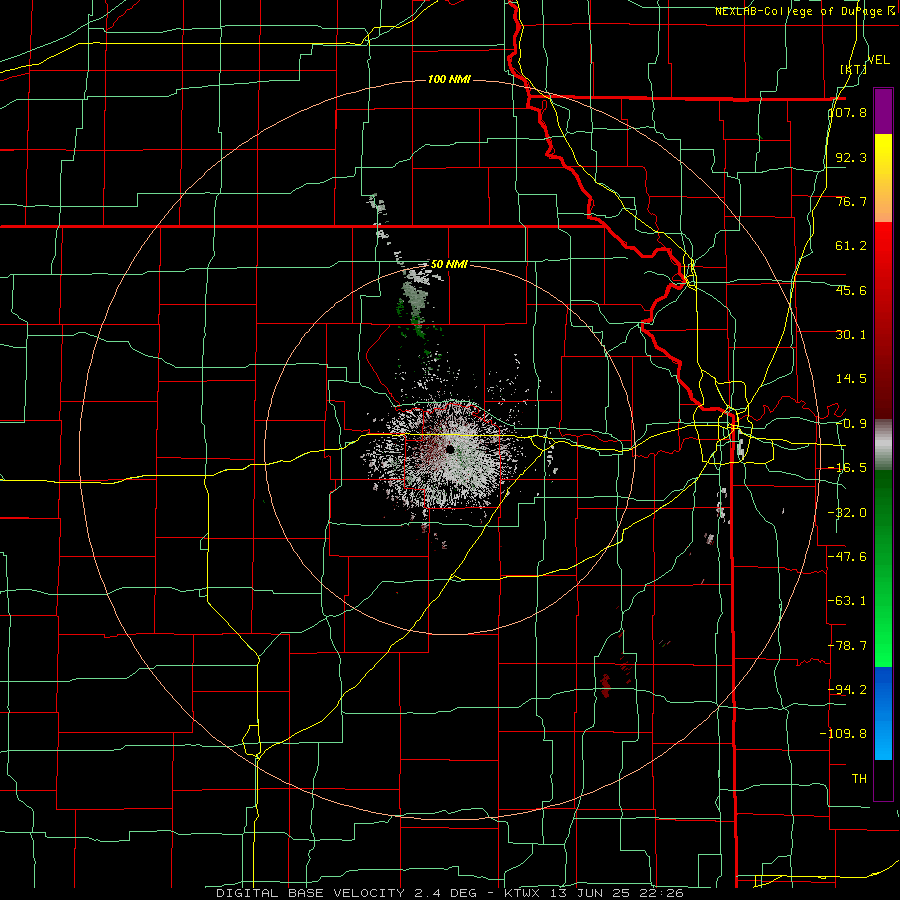This screenshot has height=900, width=900.
Task: Click the 50 NMI range ring label
Action: (x=449, y=264)
